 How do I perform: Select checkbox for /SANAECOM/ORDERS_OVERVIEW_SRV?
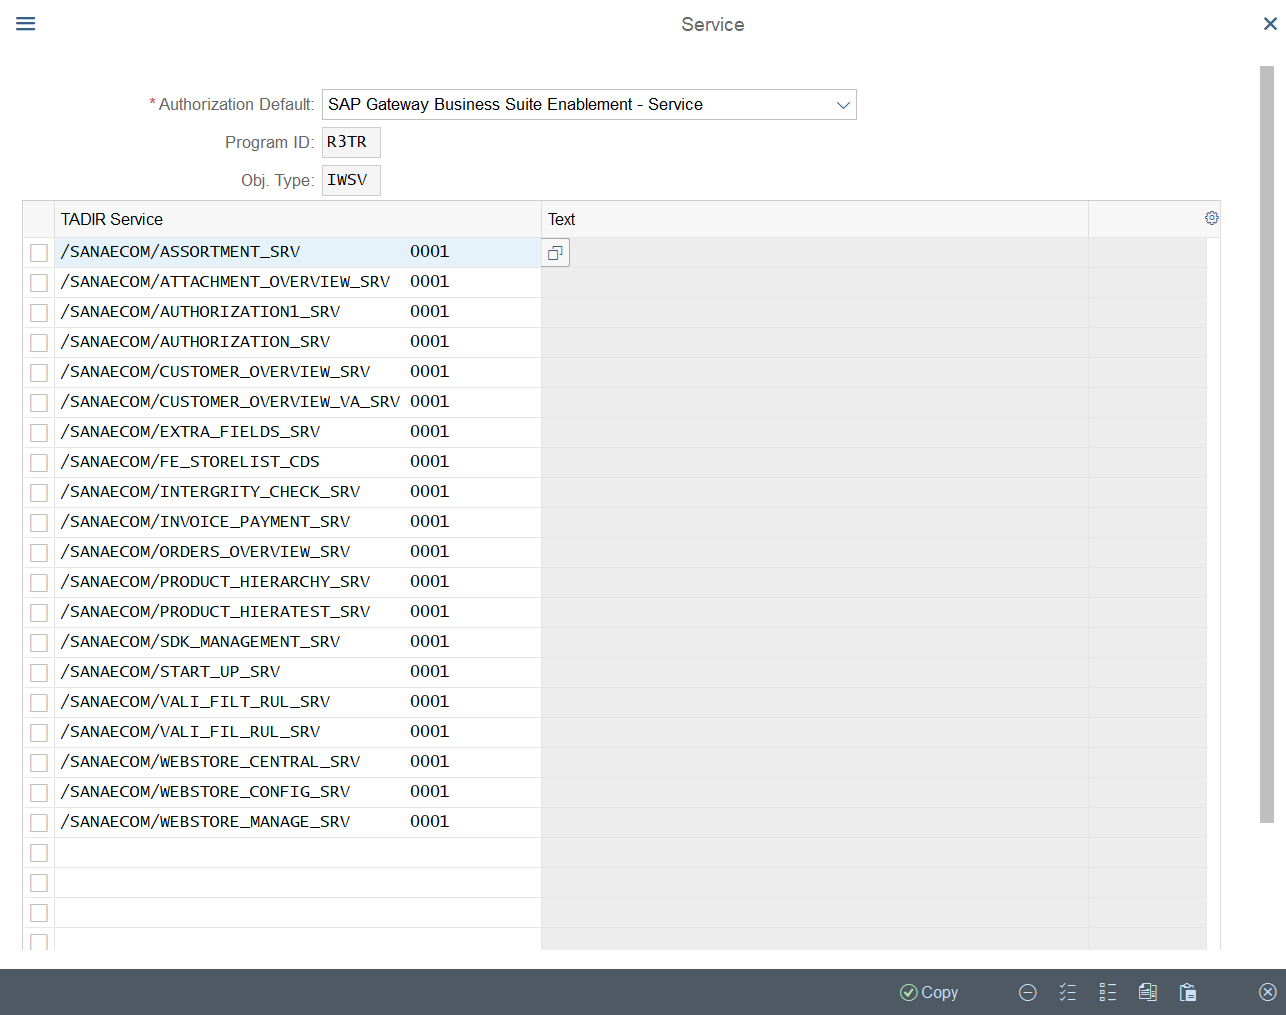(x=39, y=553)
